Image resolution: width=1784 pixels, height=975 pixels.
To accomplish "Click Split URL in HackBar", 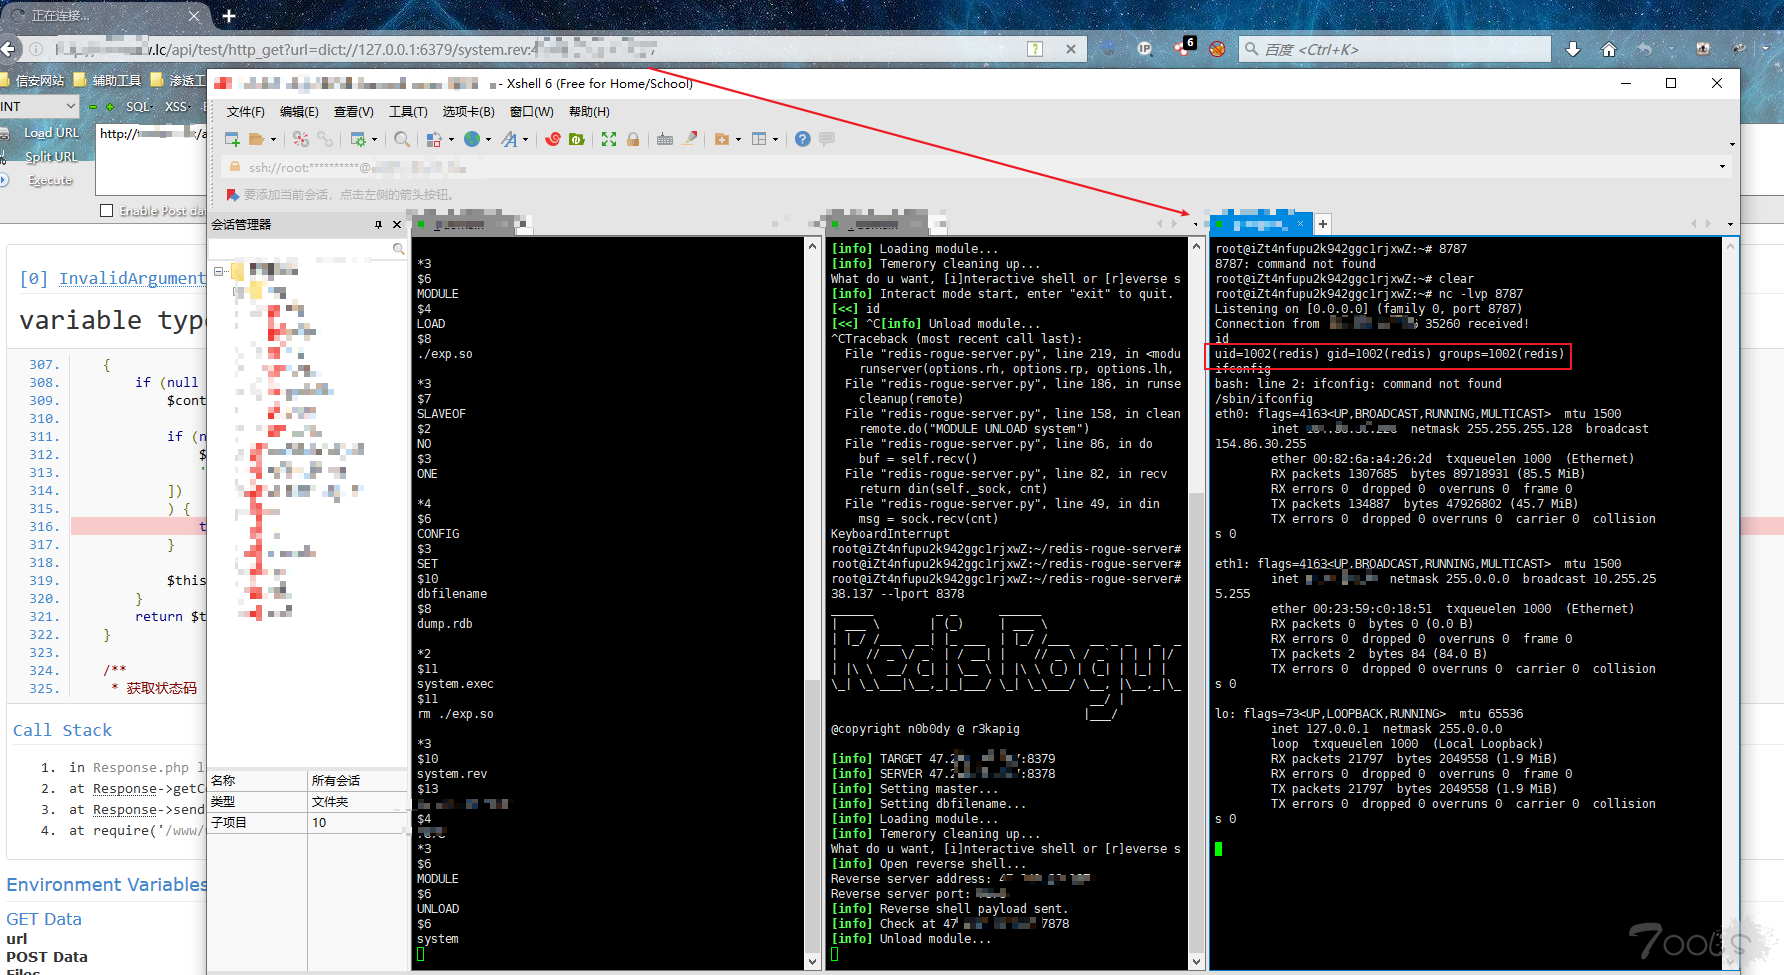I will (x=51, y=157).
